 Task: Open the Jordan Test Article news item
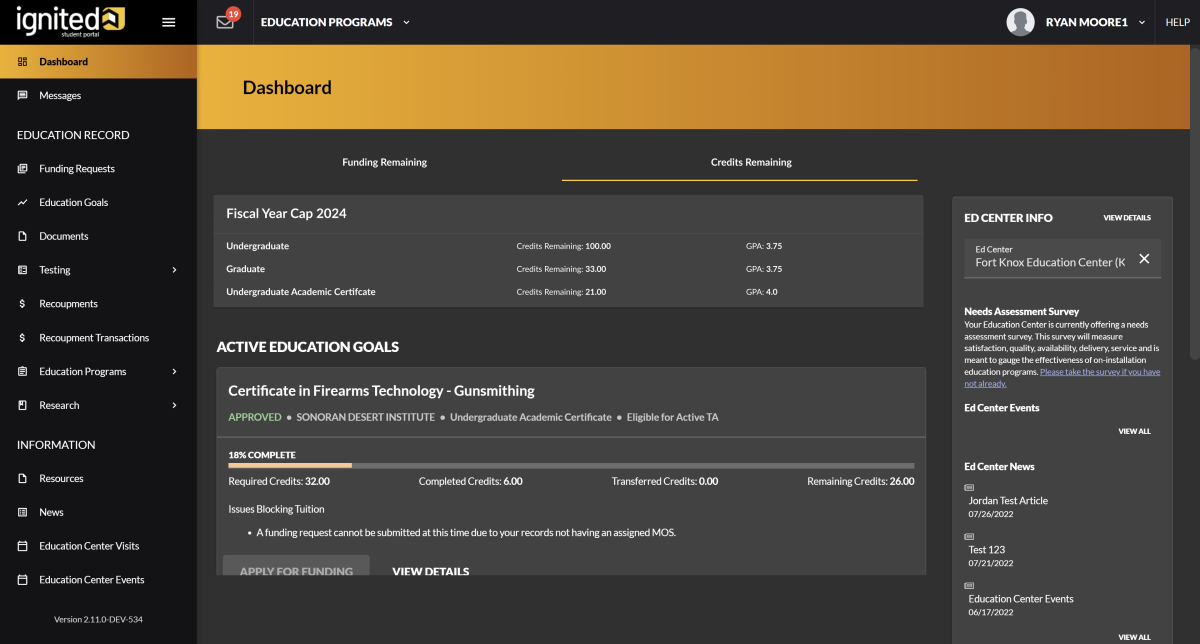[1008, 501]
